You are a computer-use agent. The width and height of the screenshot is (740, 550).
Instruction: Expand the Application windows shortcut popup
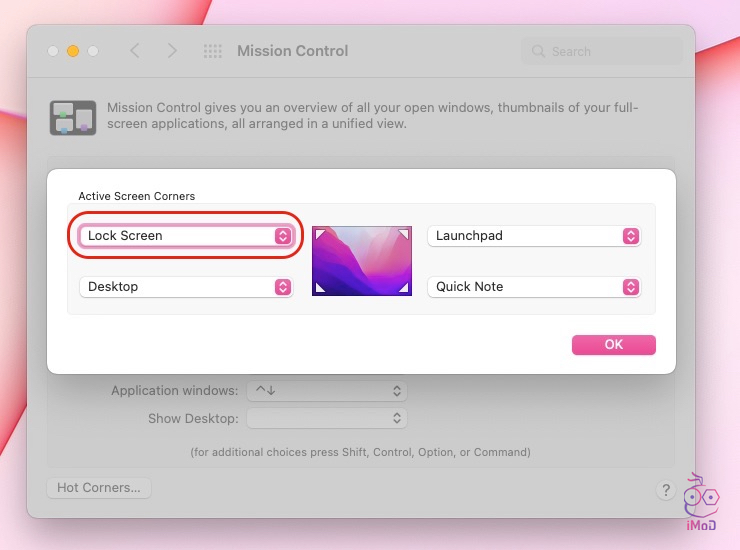point(326,391)
